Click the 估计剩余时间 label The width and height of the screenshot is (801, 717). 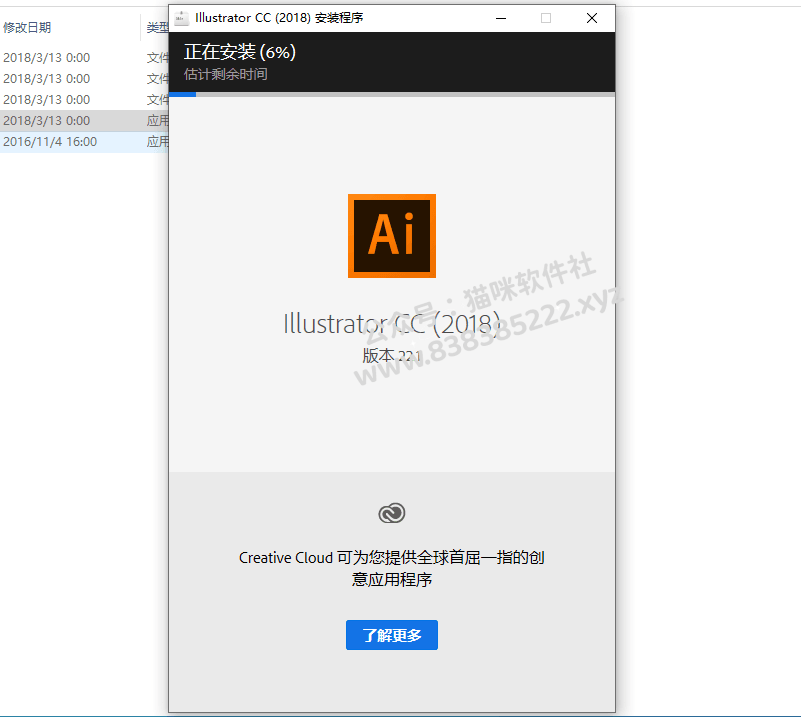(226, 75)
